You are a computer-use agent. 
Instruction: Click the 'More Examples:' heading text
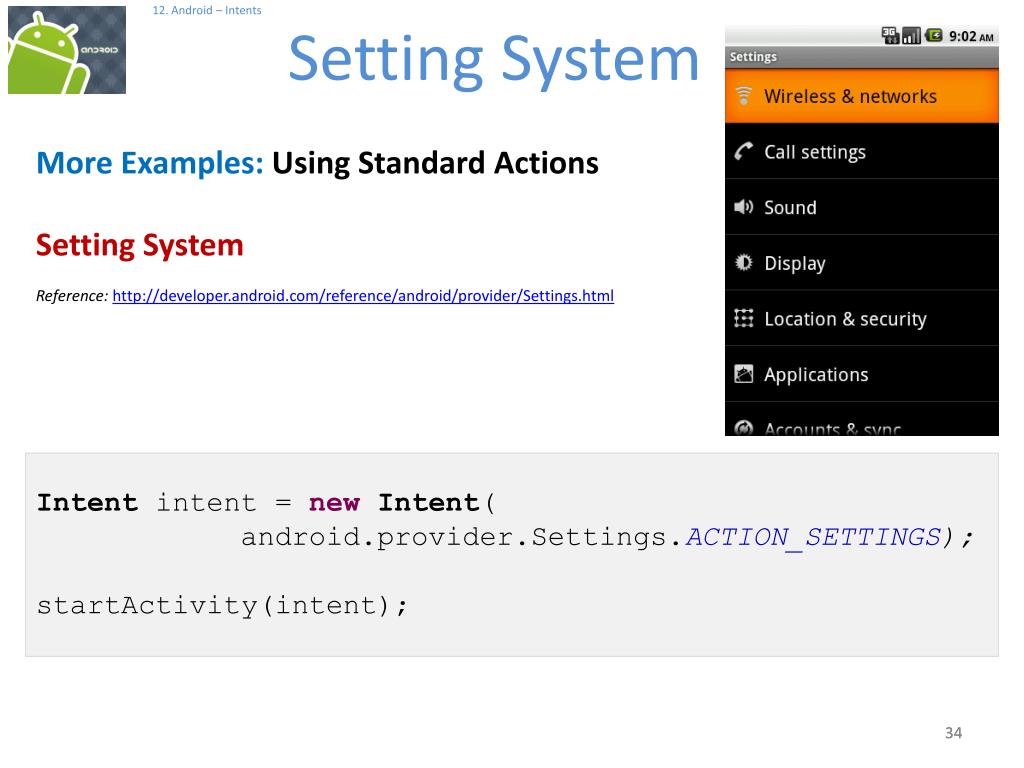pos(150,163)
